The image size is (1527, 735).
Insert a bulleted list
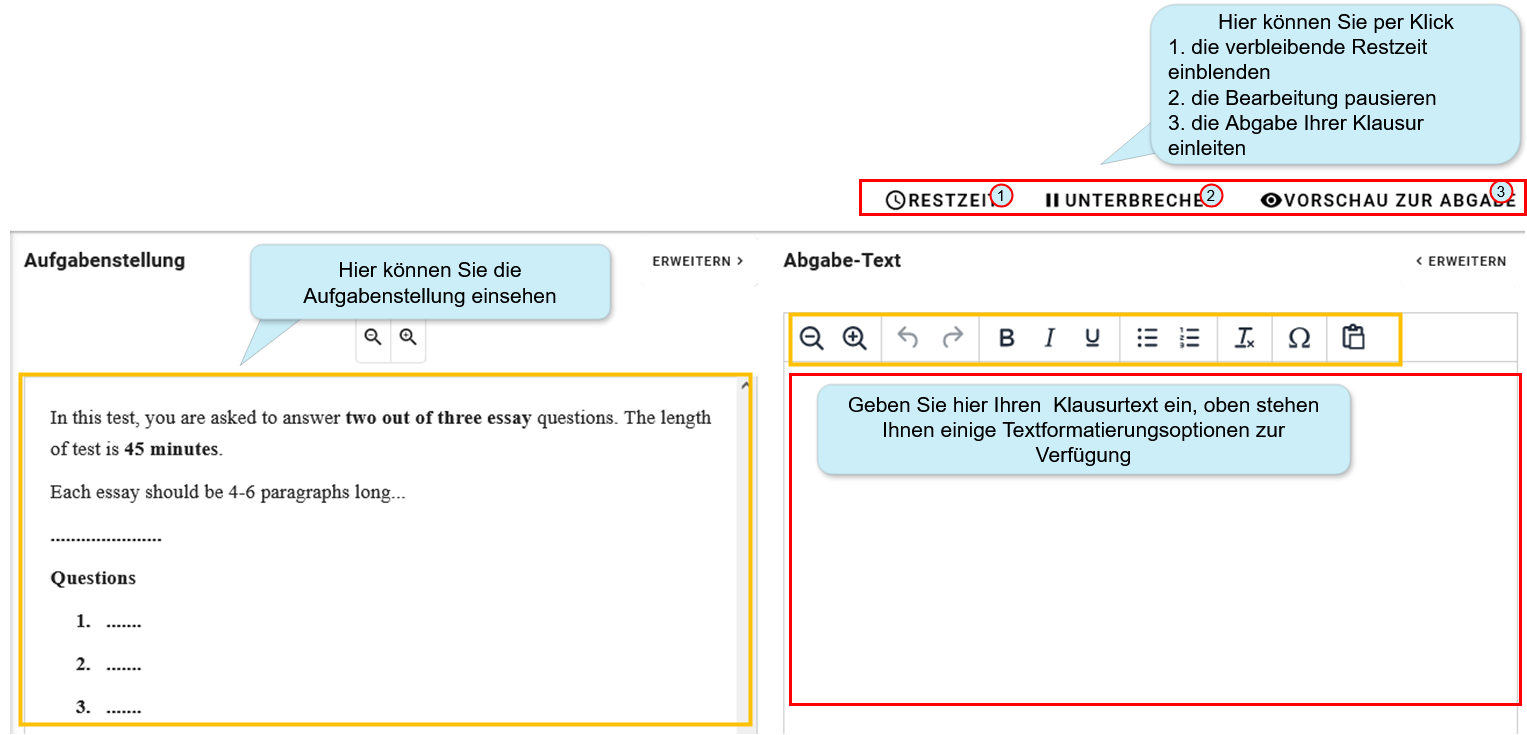pyautogui.click(x=1147, y=338)
